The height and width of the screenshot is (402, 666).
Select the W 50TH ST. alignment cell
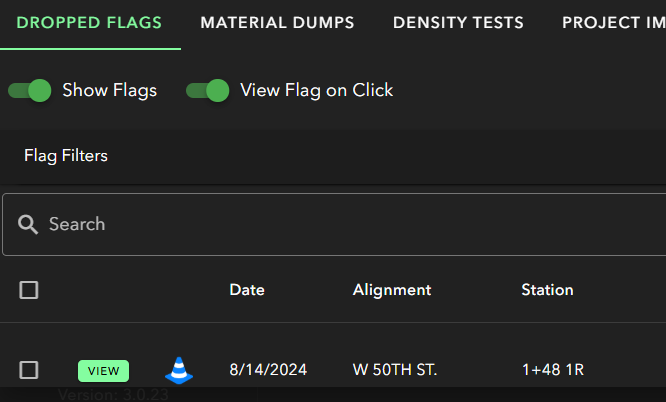395,370
